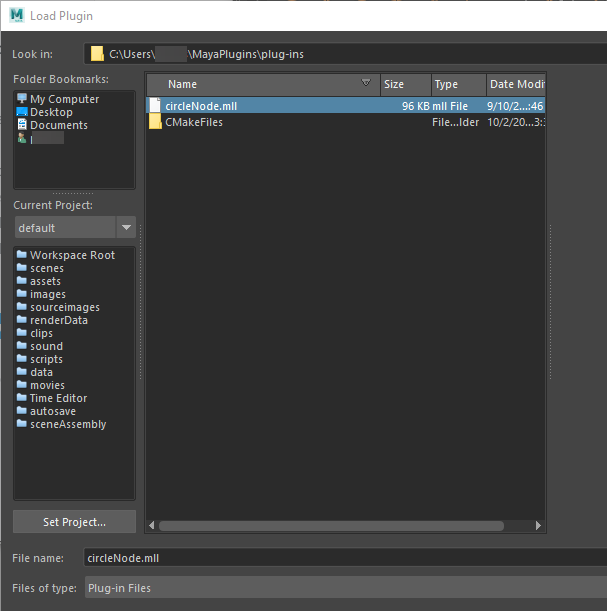Viewport: 607px width, 611px height.
Task: Select the sceneAssembly project folder
Action: (x=68, y=424)
